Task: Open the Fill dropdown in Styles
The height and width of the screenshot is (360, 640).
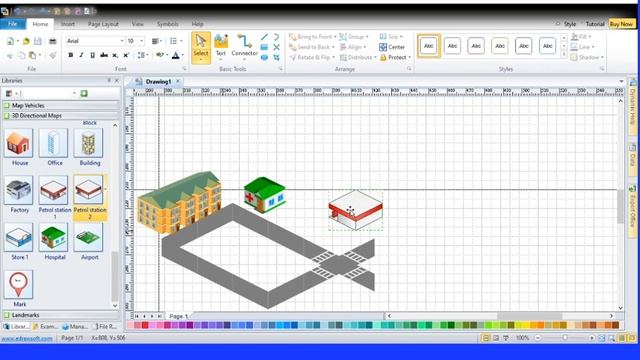Action: (581, 37)
